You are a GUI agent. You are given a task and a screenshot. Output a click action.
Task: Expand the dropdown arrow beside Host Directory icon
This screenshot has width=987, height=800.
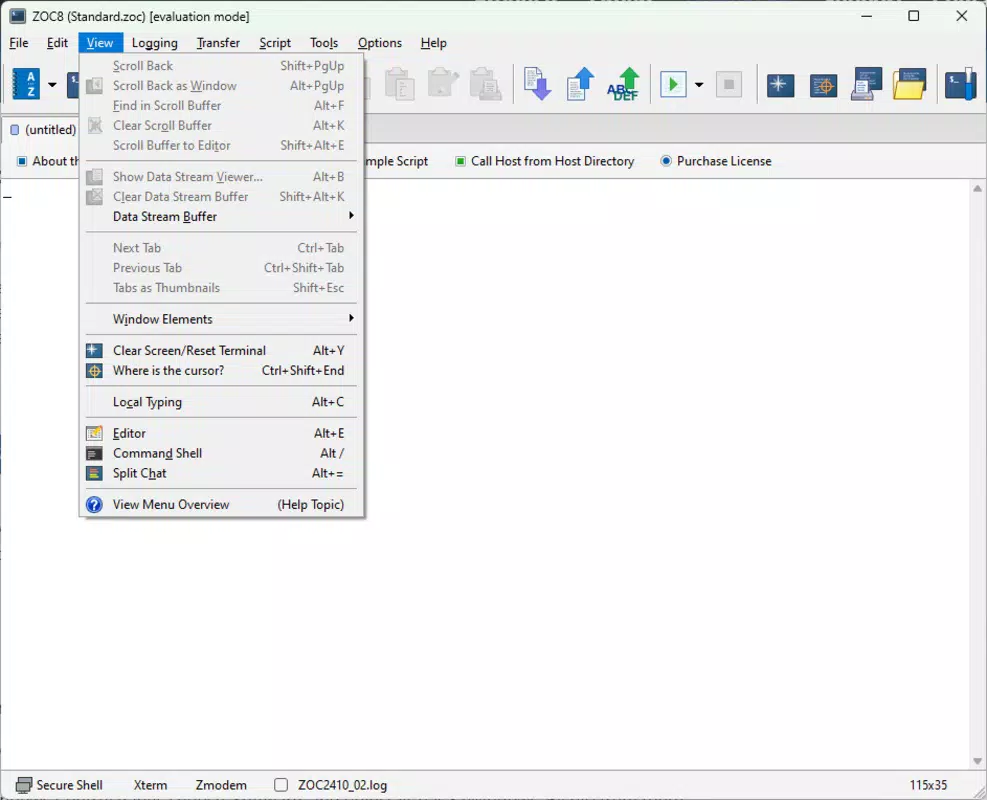point(52,84)
